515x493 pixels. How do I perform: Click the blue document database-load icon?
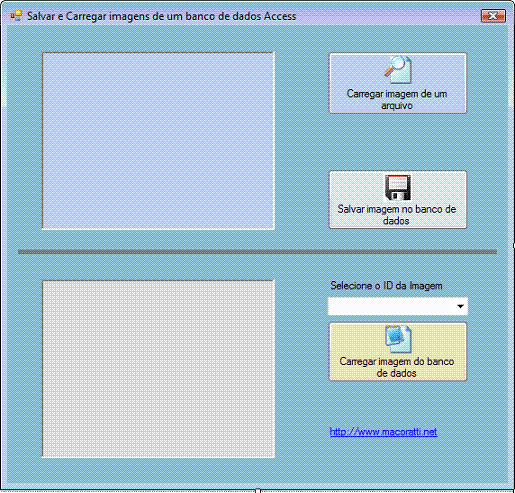[x=398, y=339]
